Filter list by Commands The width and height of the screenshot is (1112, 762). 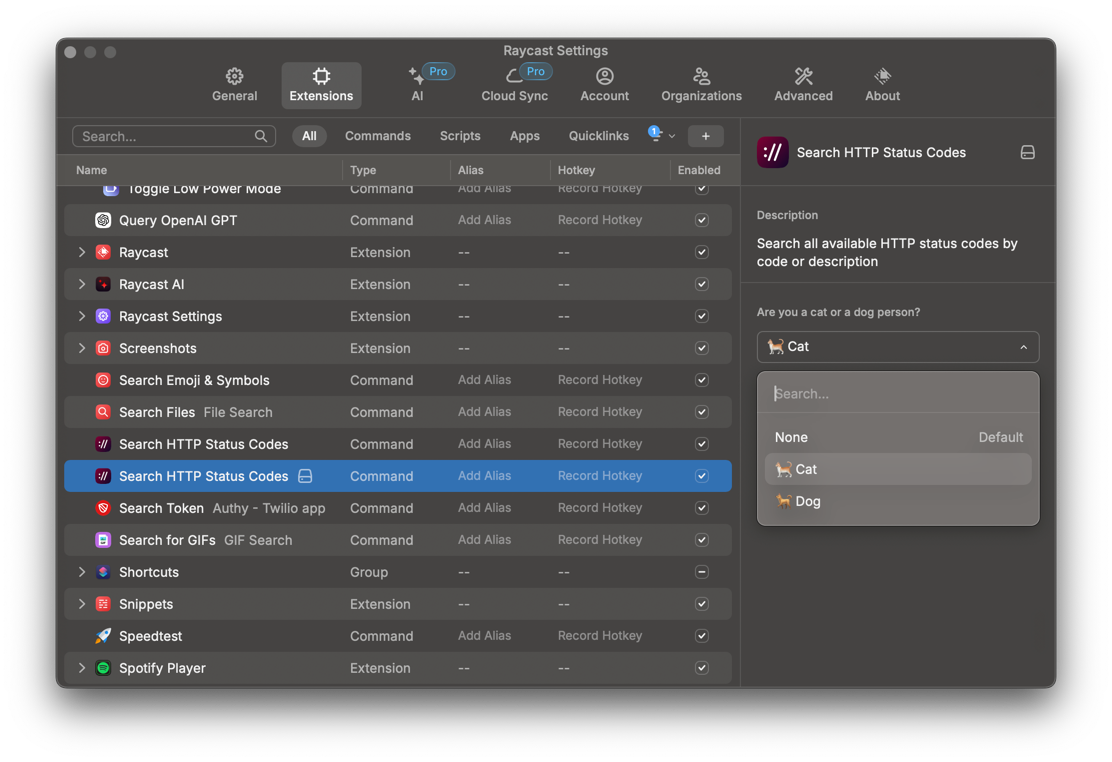377,136
